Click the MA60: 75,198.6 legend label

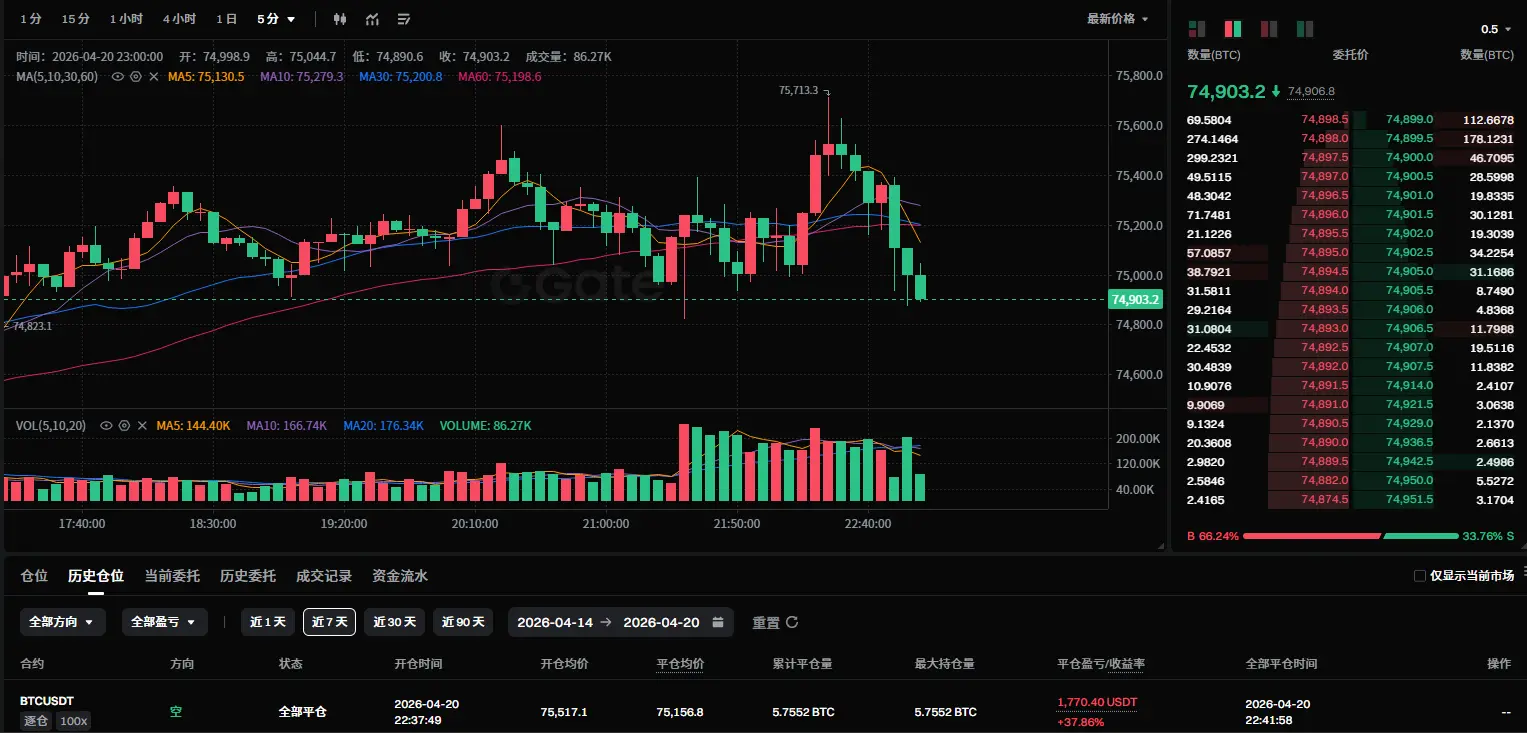[x=499, y=76]
